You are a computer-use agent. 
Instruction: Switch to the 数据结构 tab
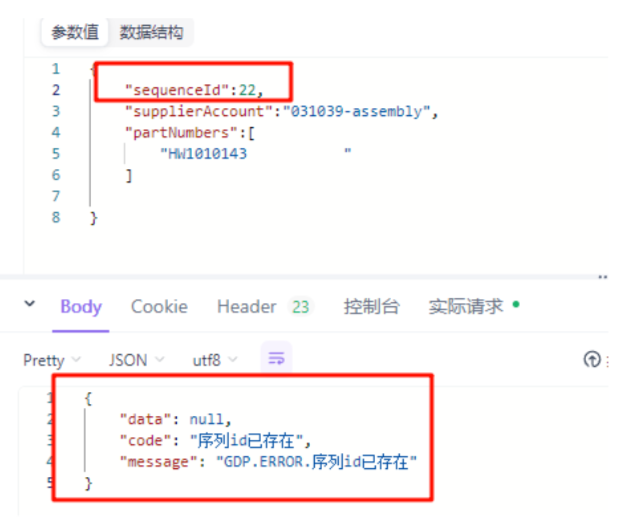point(151,32)
